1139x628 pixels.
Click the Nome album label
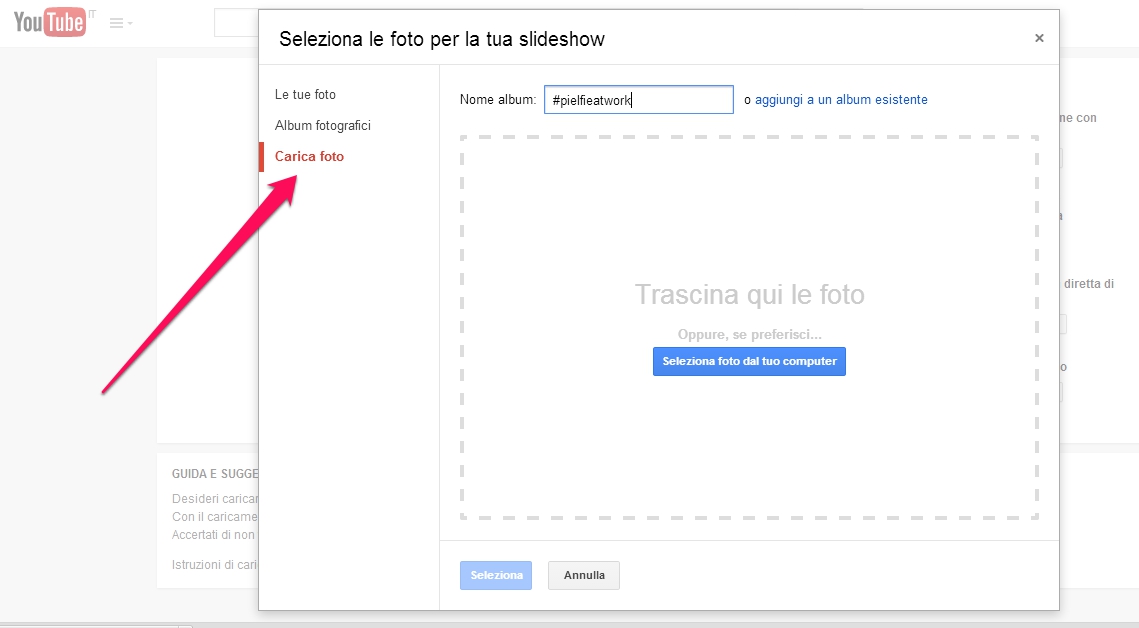498,100
